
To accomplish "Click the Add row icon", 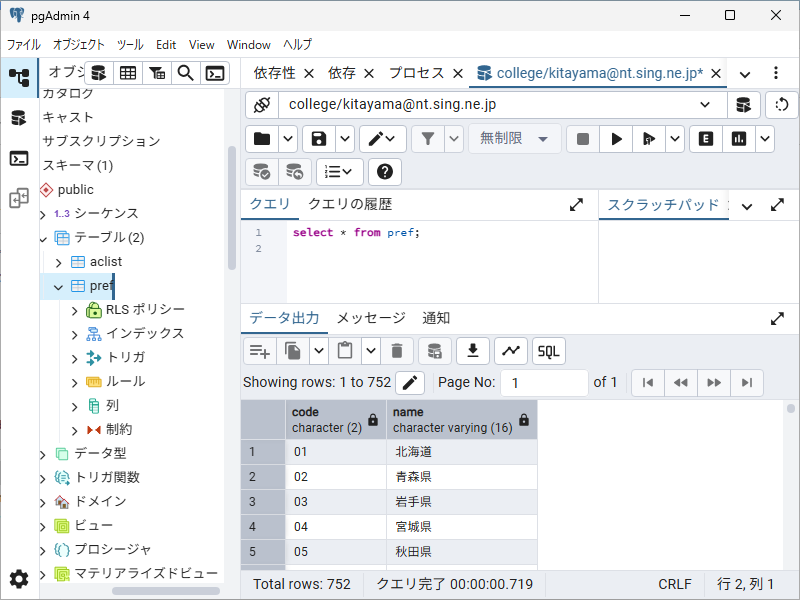I will [260, 351].
